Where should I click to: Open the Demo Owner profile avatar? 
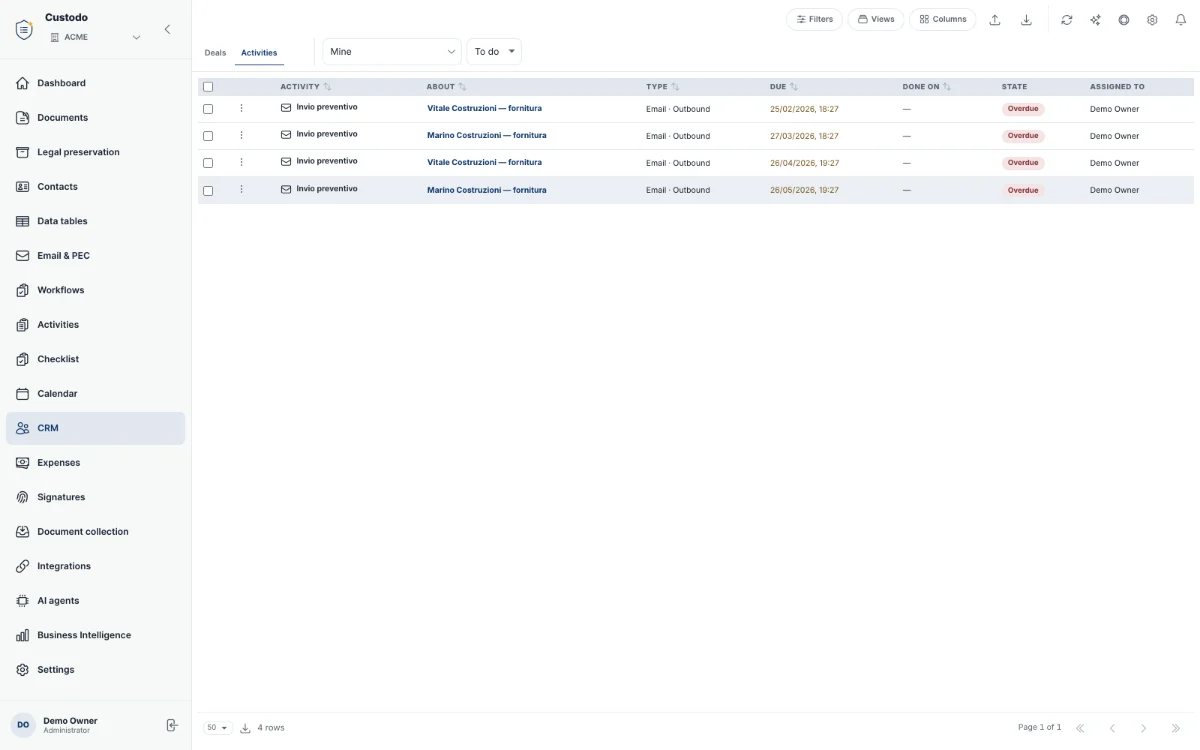pyautogui.click(x=23, y=725)
